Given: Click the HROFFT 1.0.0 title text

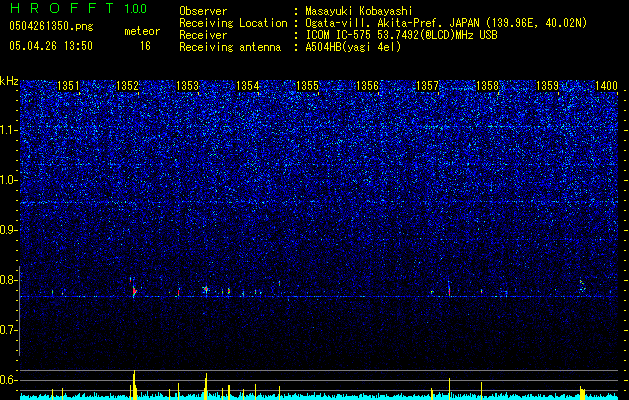Looking at the screenshot, I should click(x=78, y=8).
